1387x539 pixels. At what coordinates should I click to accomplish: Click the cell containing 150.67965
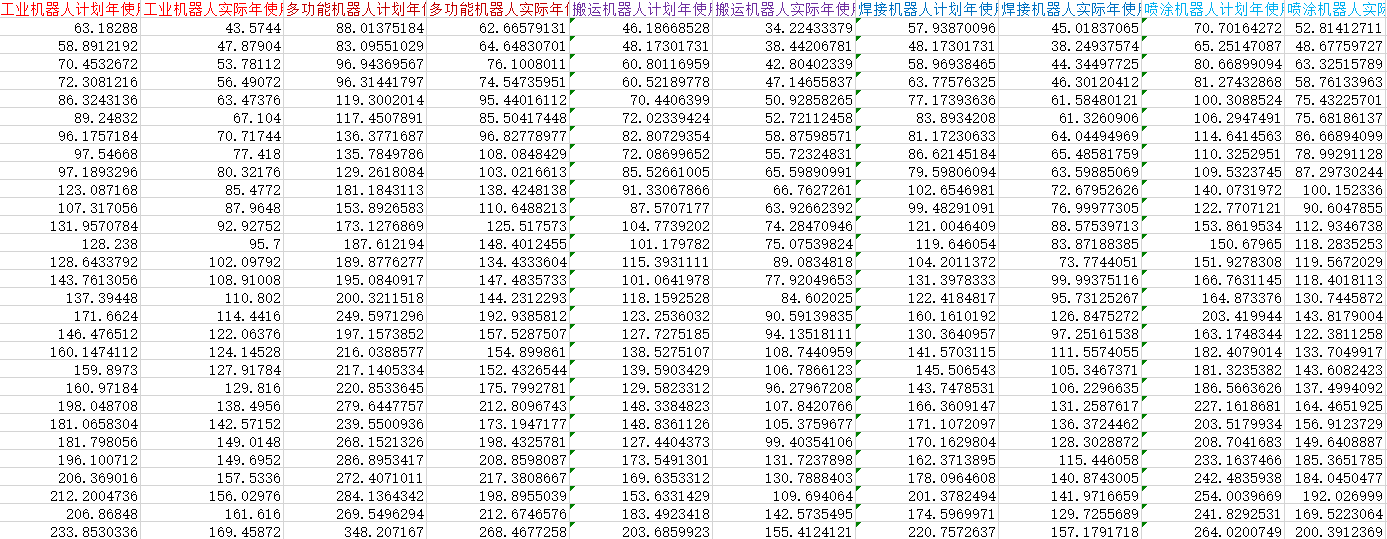pyautogui.click(x=1213, y=243)
